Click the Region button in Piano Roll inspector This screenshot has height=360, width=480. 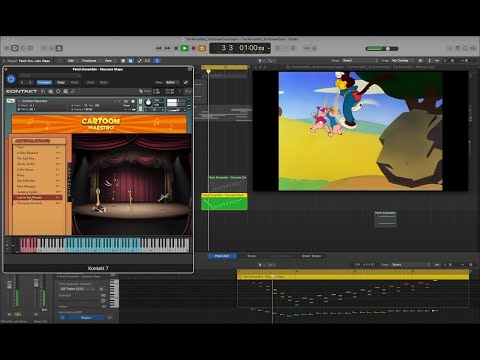[x=86, y=318]
